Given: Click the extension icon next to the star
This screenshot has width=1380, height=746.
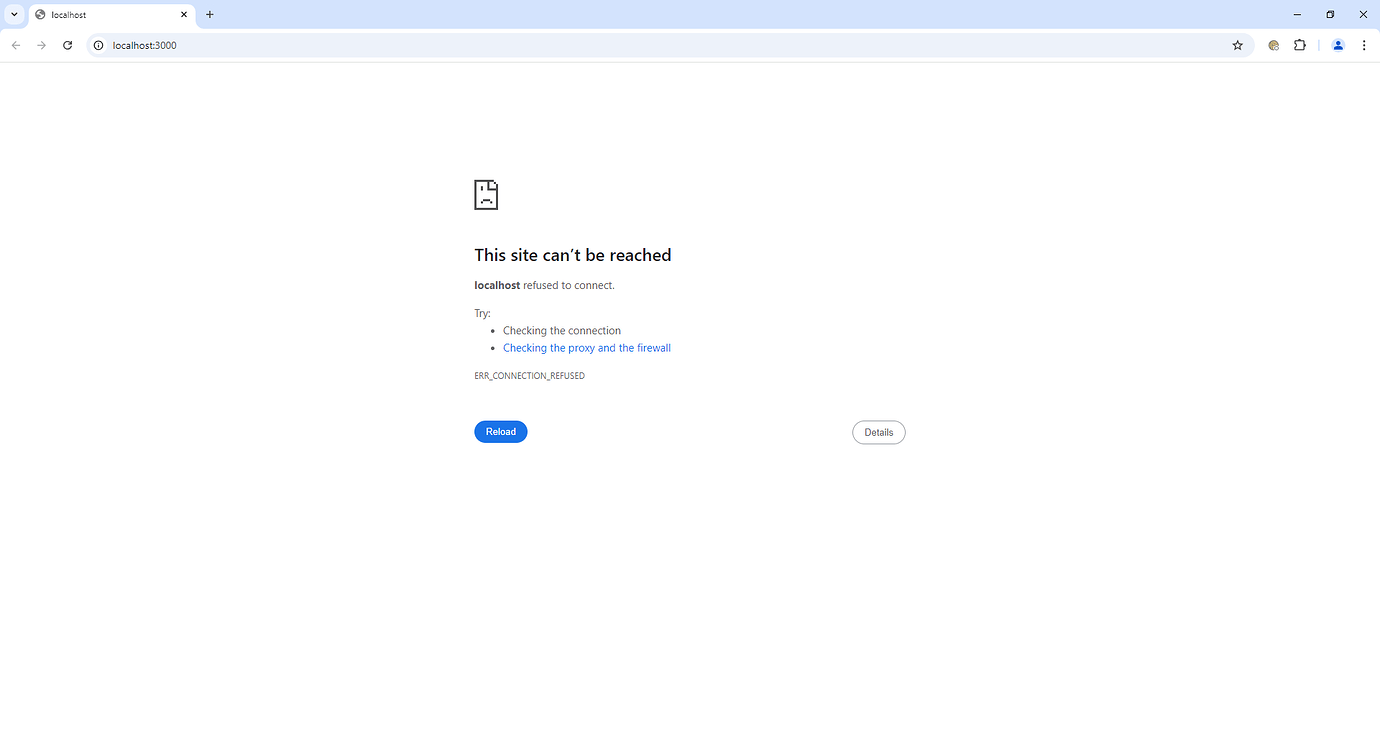Looking at the screenshot, I should tap(1272, 45).
